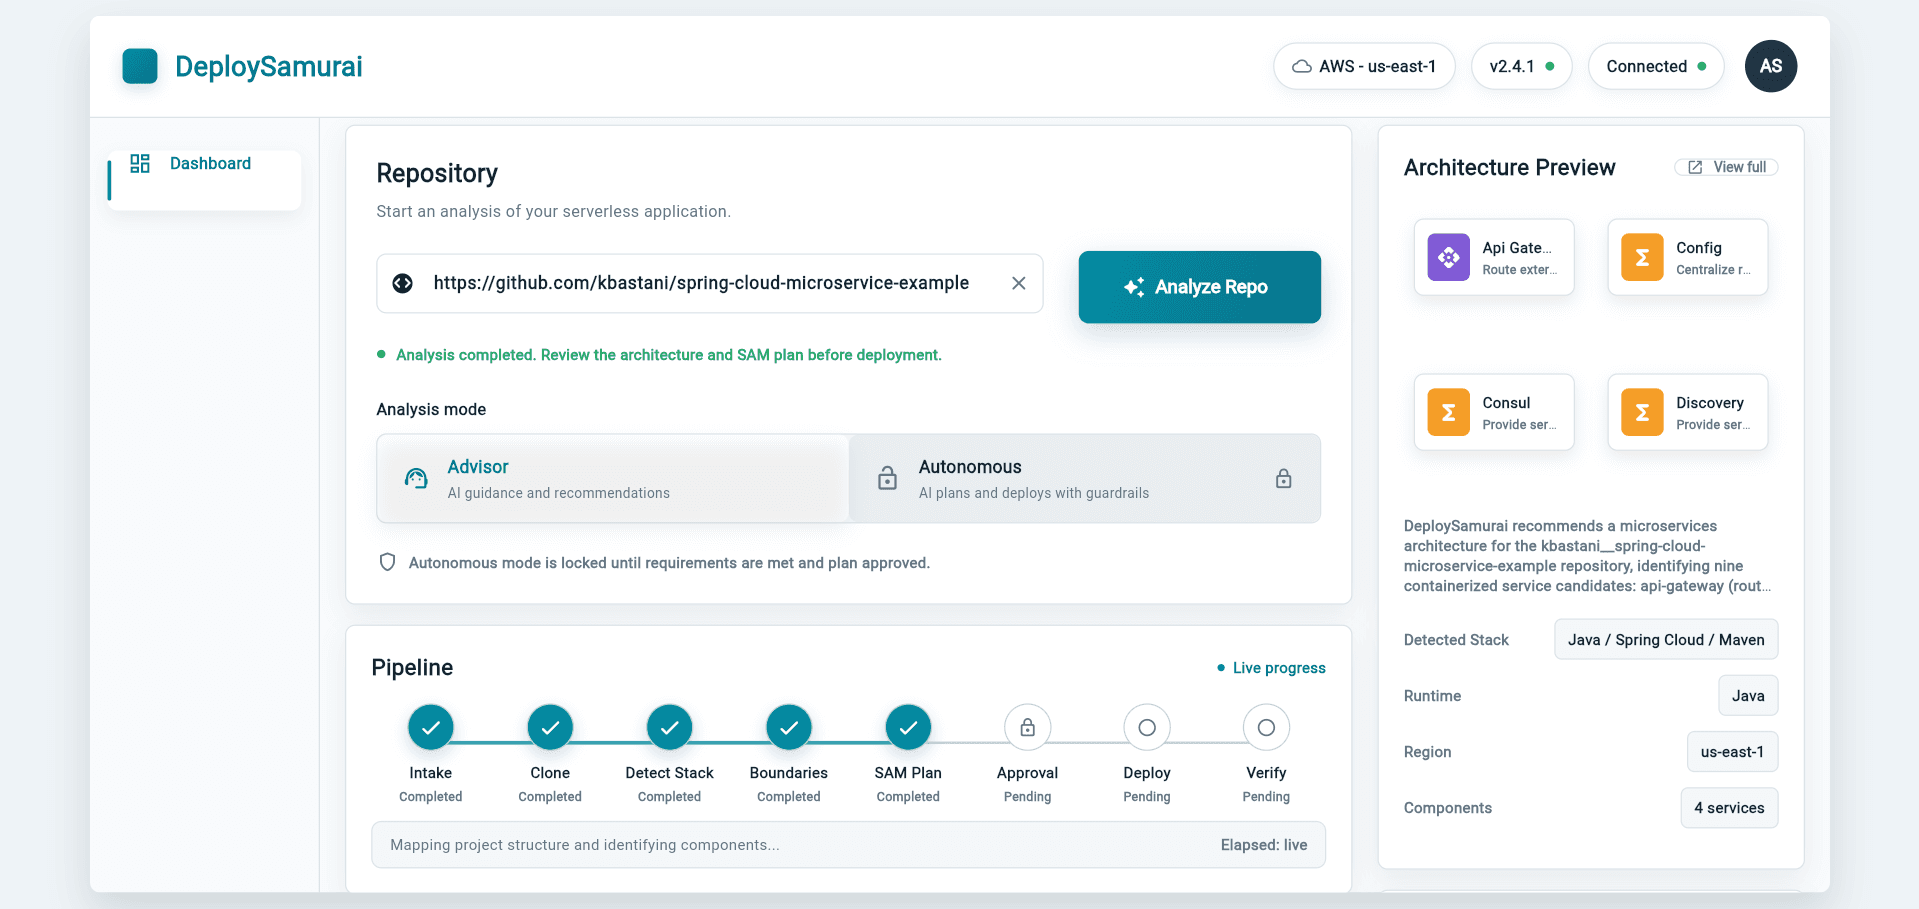The height and width of the screenshot is (909, 1919).
Task: Select the Autonomous analysis mode
Action: 1085,478
